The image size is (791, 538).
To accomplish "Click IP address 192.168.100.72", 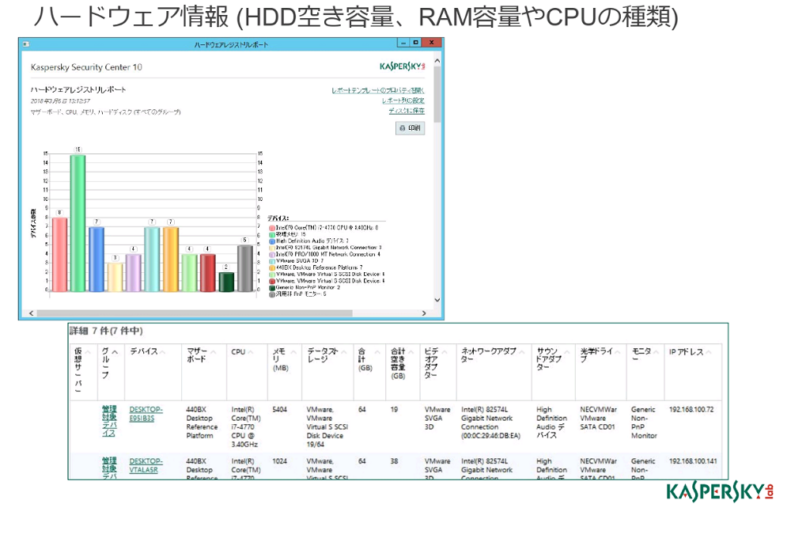I will pyautogui.click(x=691, y=410).
